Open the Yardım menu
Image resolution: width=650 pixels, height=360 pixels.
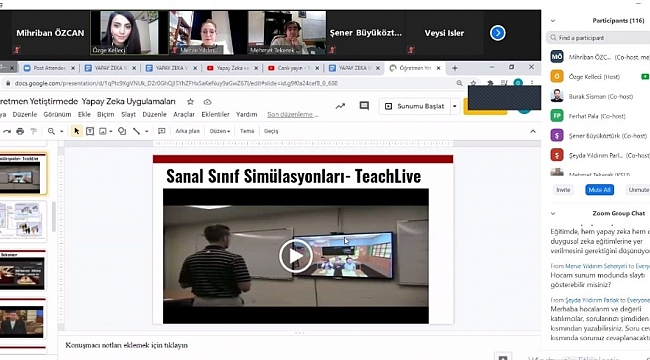pyautogui.click(x=247, y=114)
